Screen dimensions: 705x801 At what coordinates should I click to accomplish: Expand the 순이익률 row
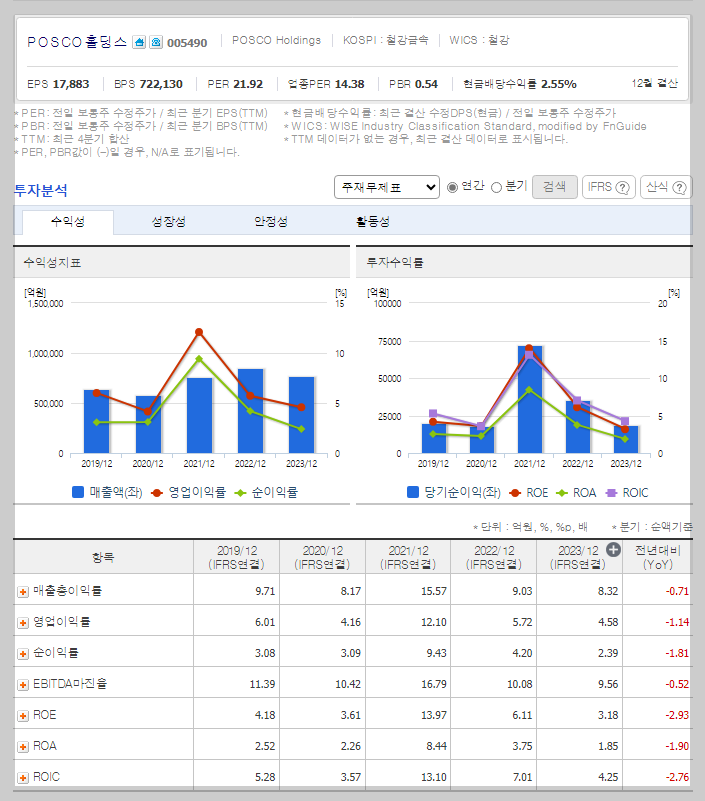22,654
